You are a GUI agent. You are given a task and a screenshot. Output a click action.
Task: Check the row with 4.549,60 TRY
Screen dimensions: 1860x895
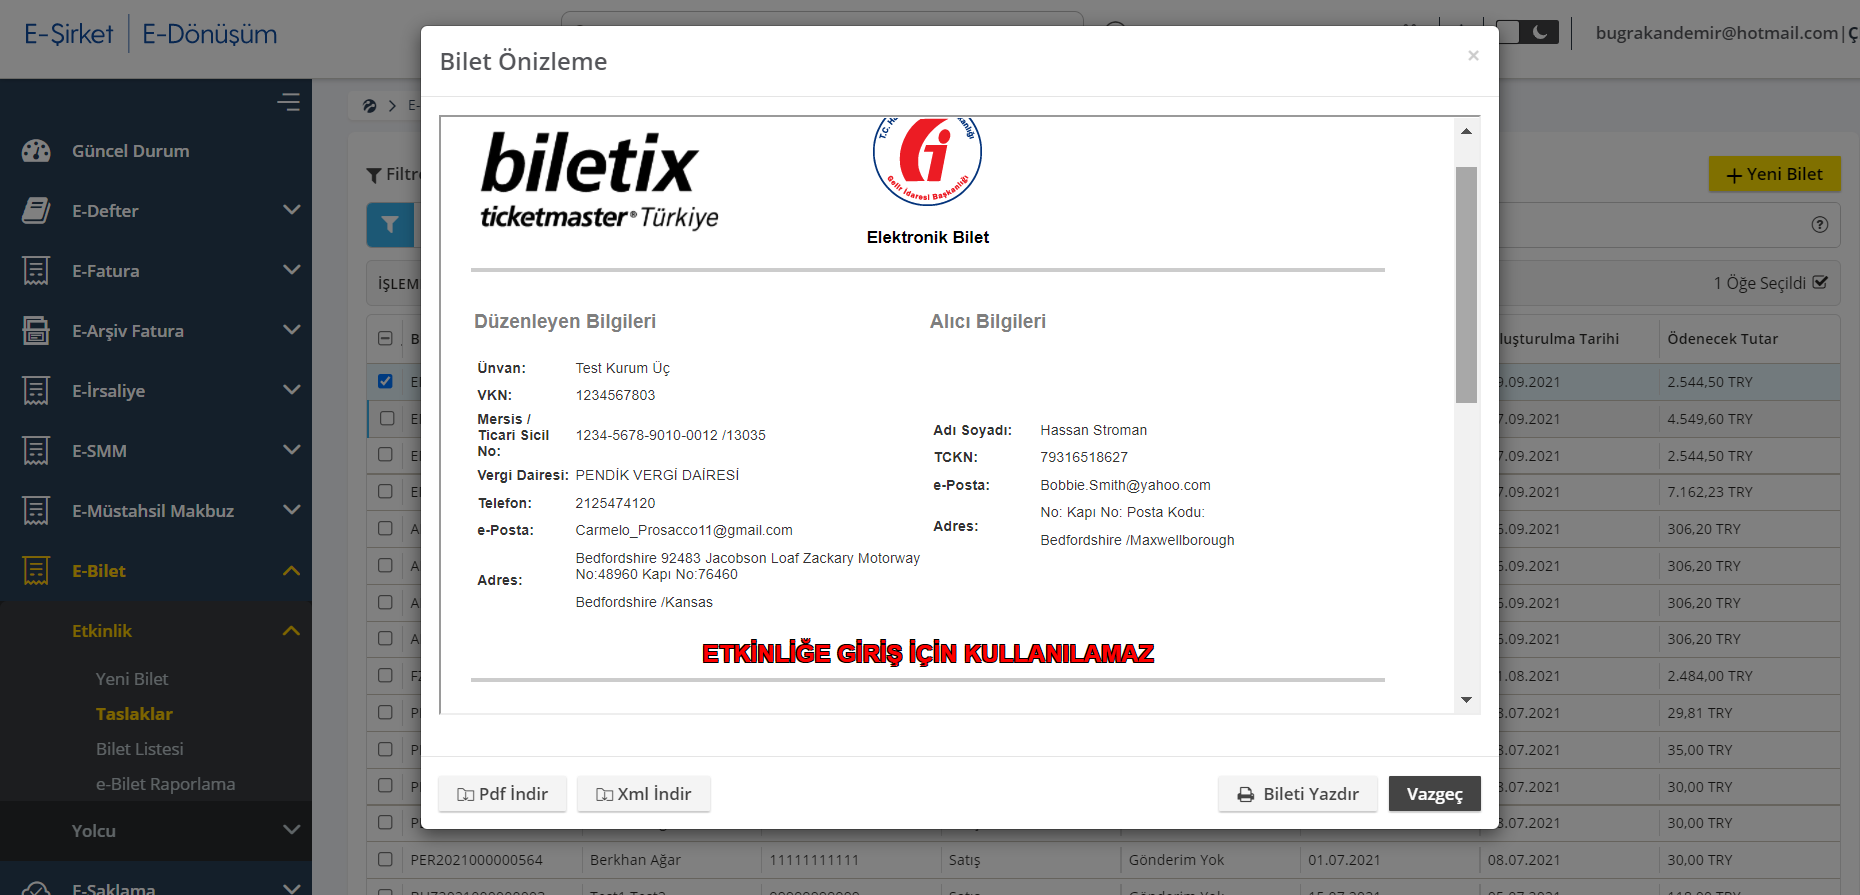pos(386,418)
